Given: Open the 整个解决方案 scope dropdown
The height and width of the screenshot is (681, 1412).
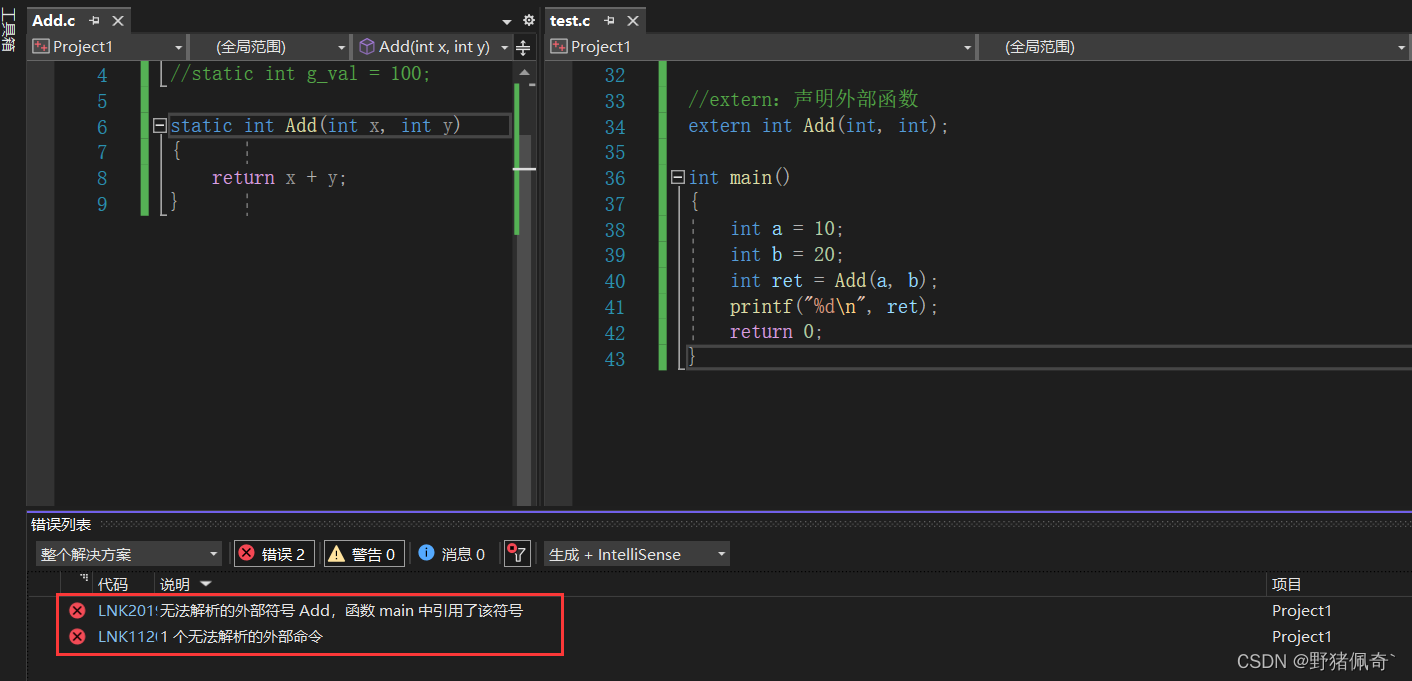Looking at the screenshot, I should (129, 554).
